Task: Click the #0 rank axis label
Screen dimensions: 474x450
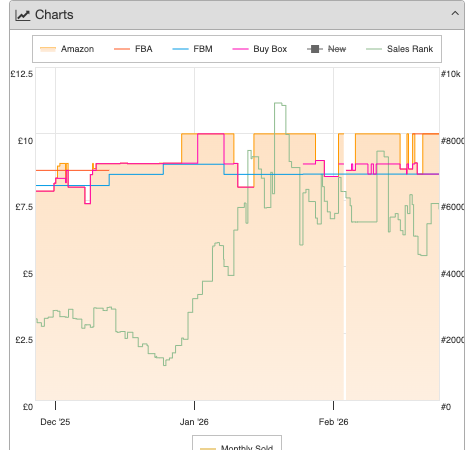Action: 446,407
